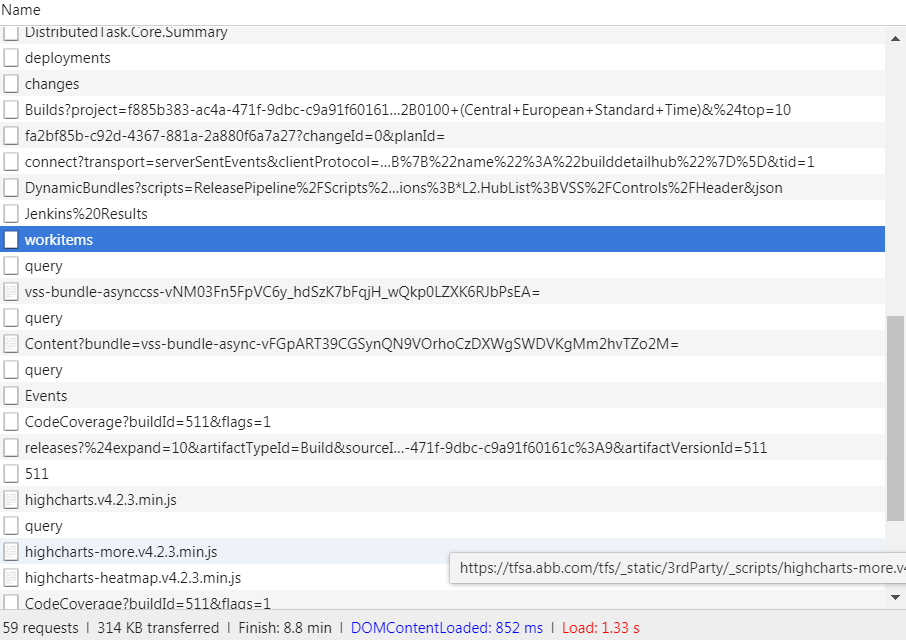Toggle the checkbox beside the deployments request
The height and width of the screenshot is (640, 906).
click(x=10, y=57)
